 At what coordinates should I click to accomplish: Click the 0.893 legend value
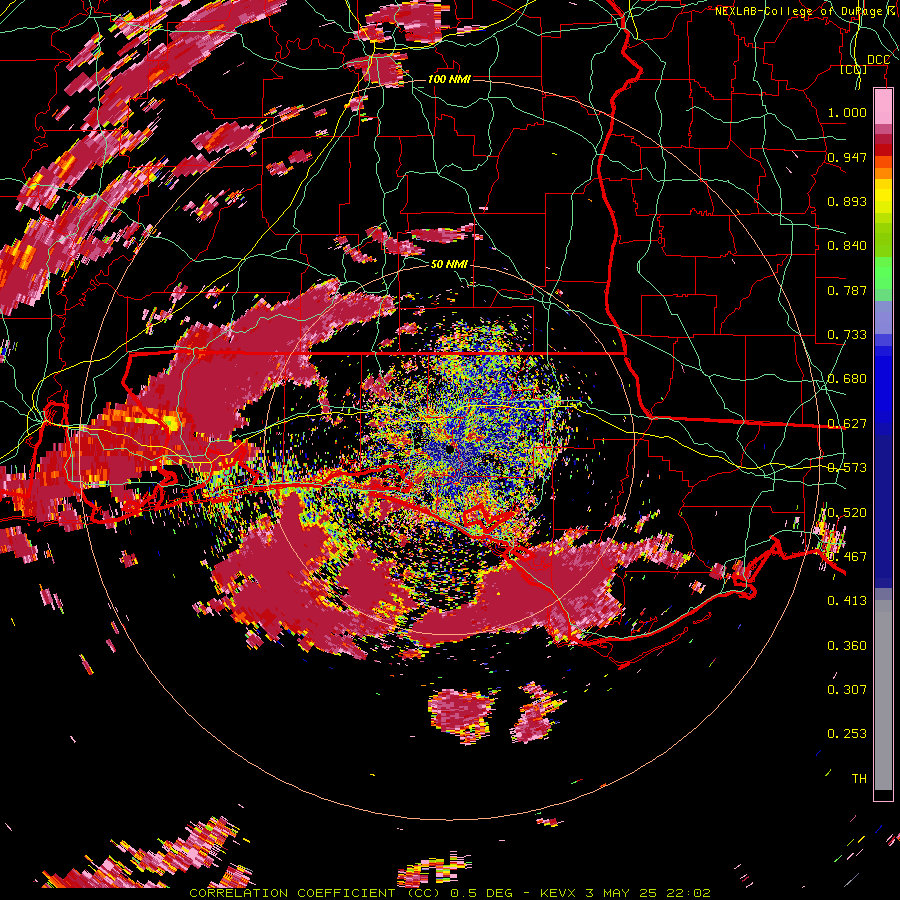pos(847,201)
